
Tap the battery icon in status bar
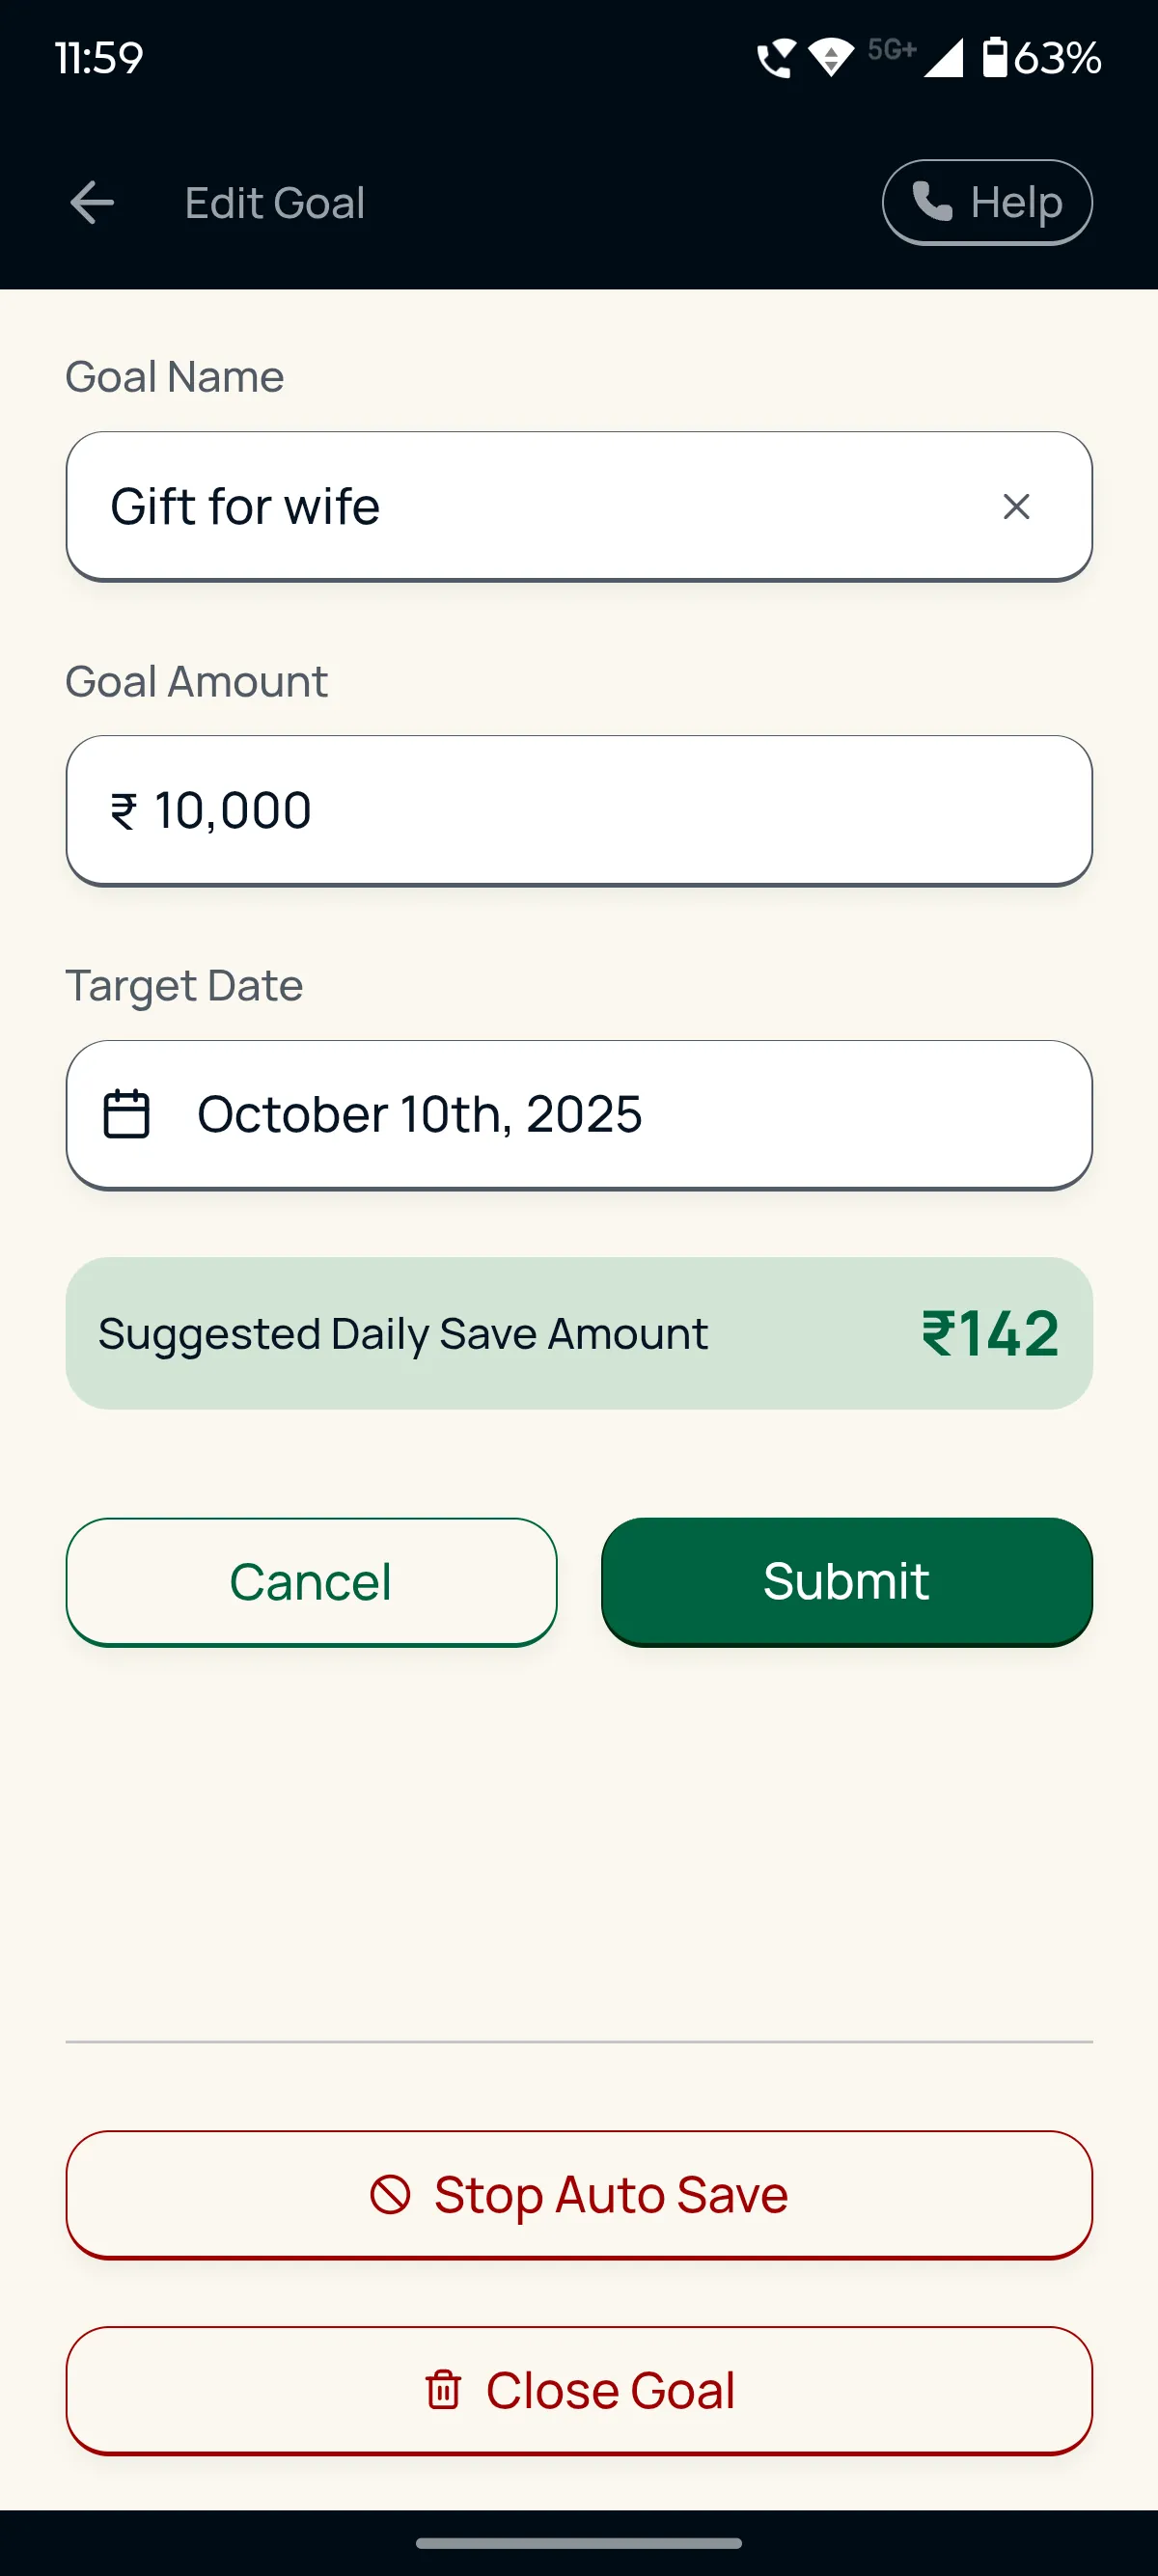pos(995,57)
